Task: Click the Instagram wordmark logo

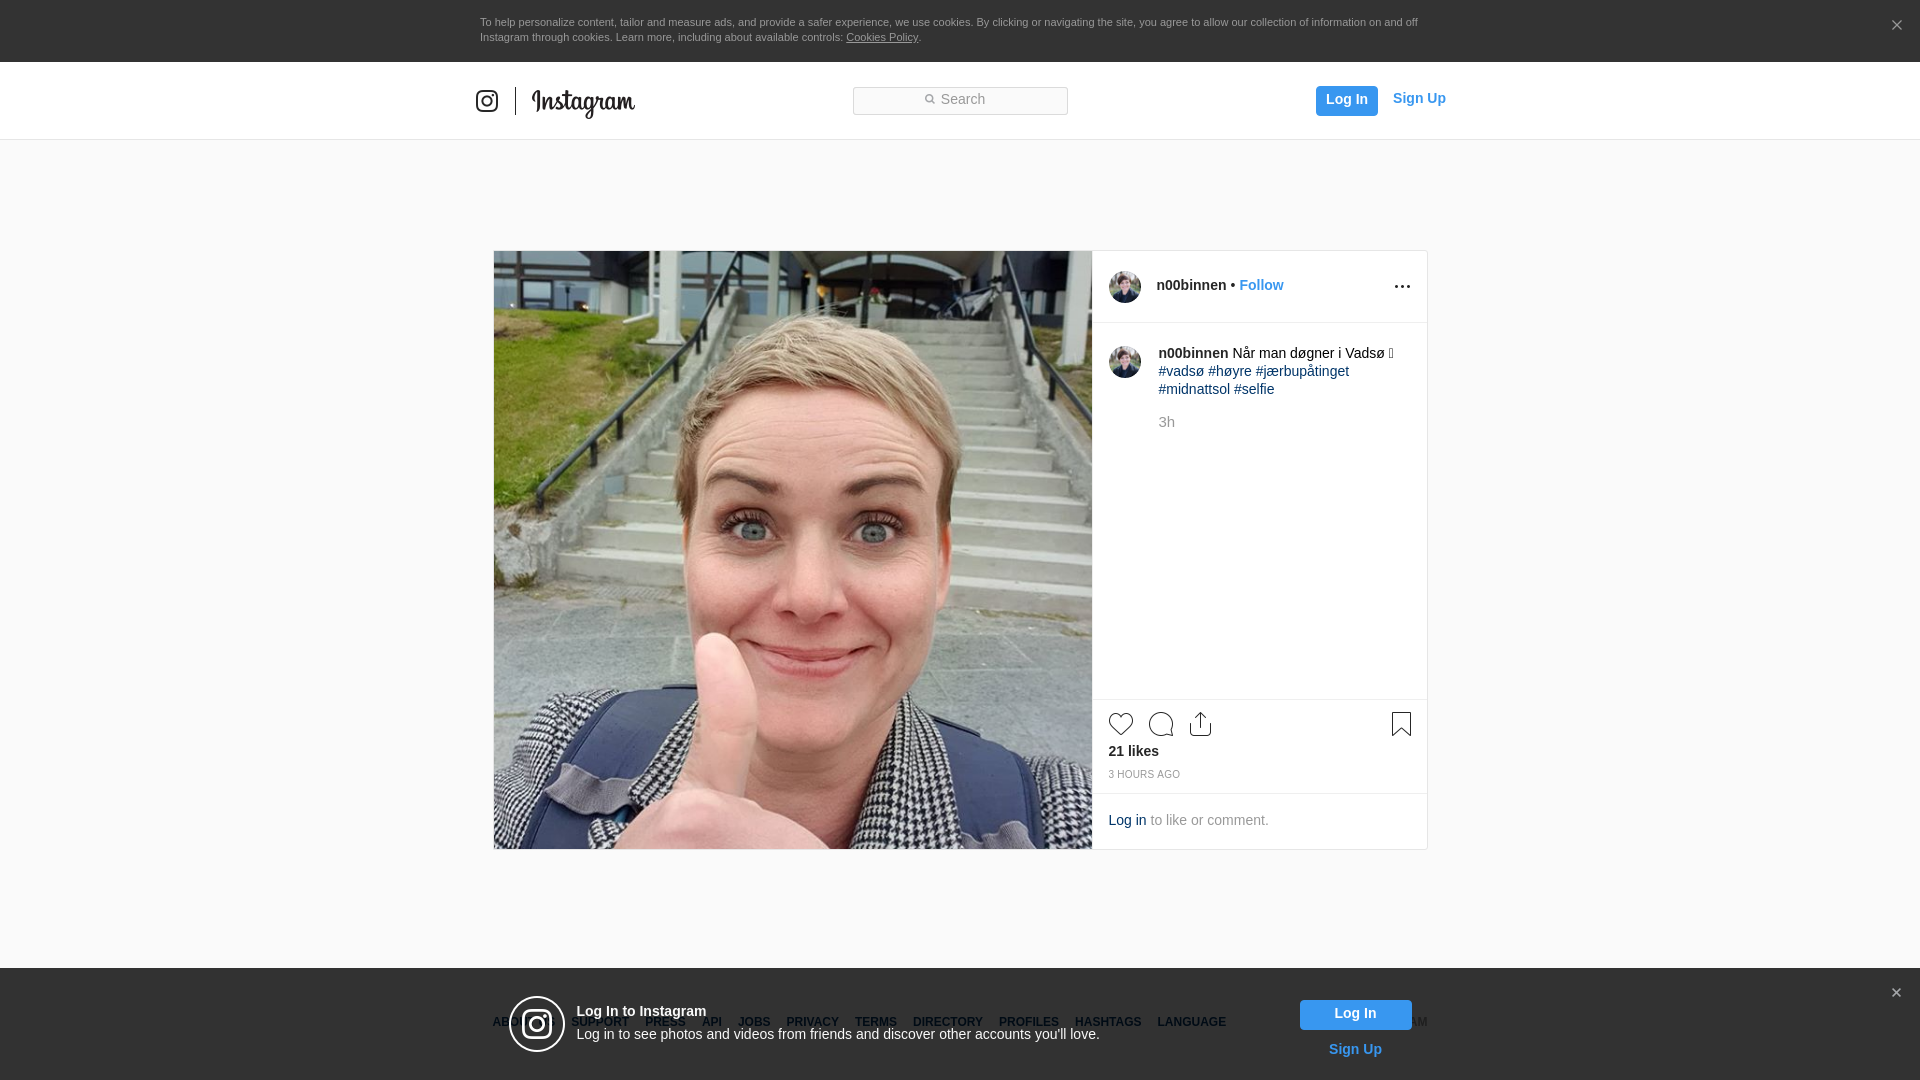Action: (583, 102)
